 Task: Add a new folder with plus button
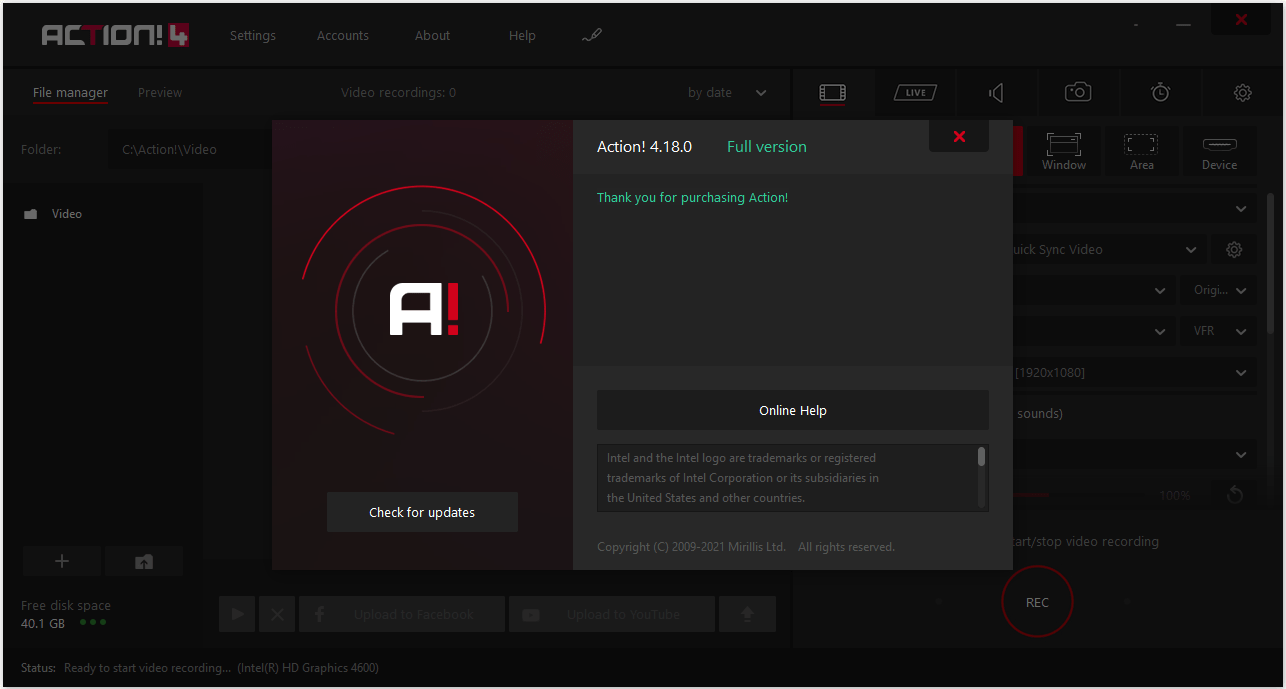[x=61, y=561]
